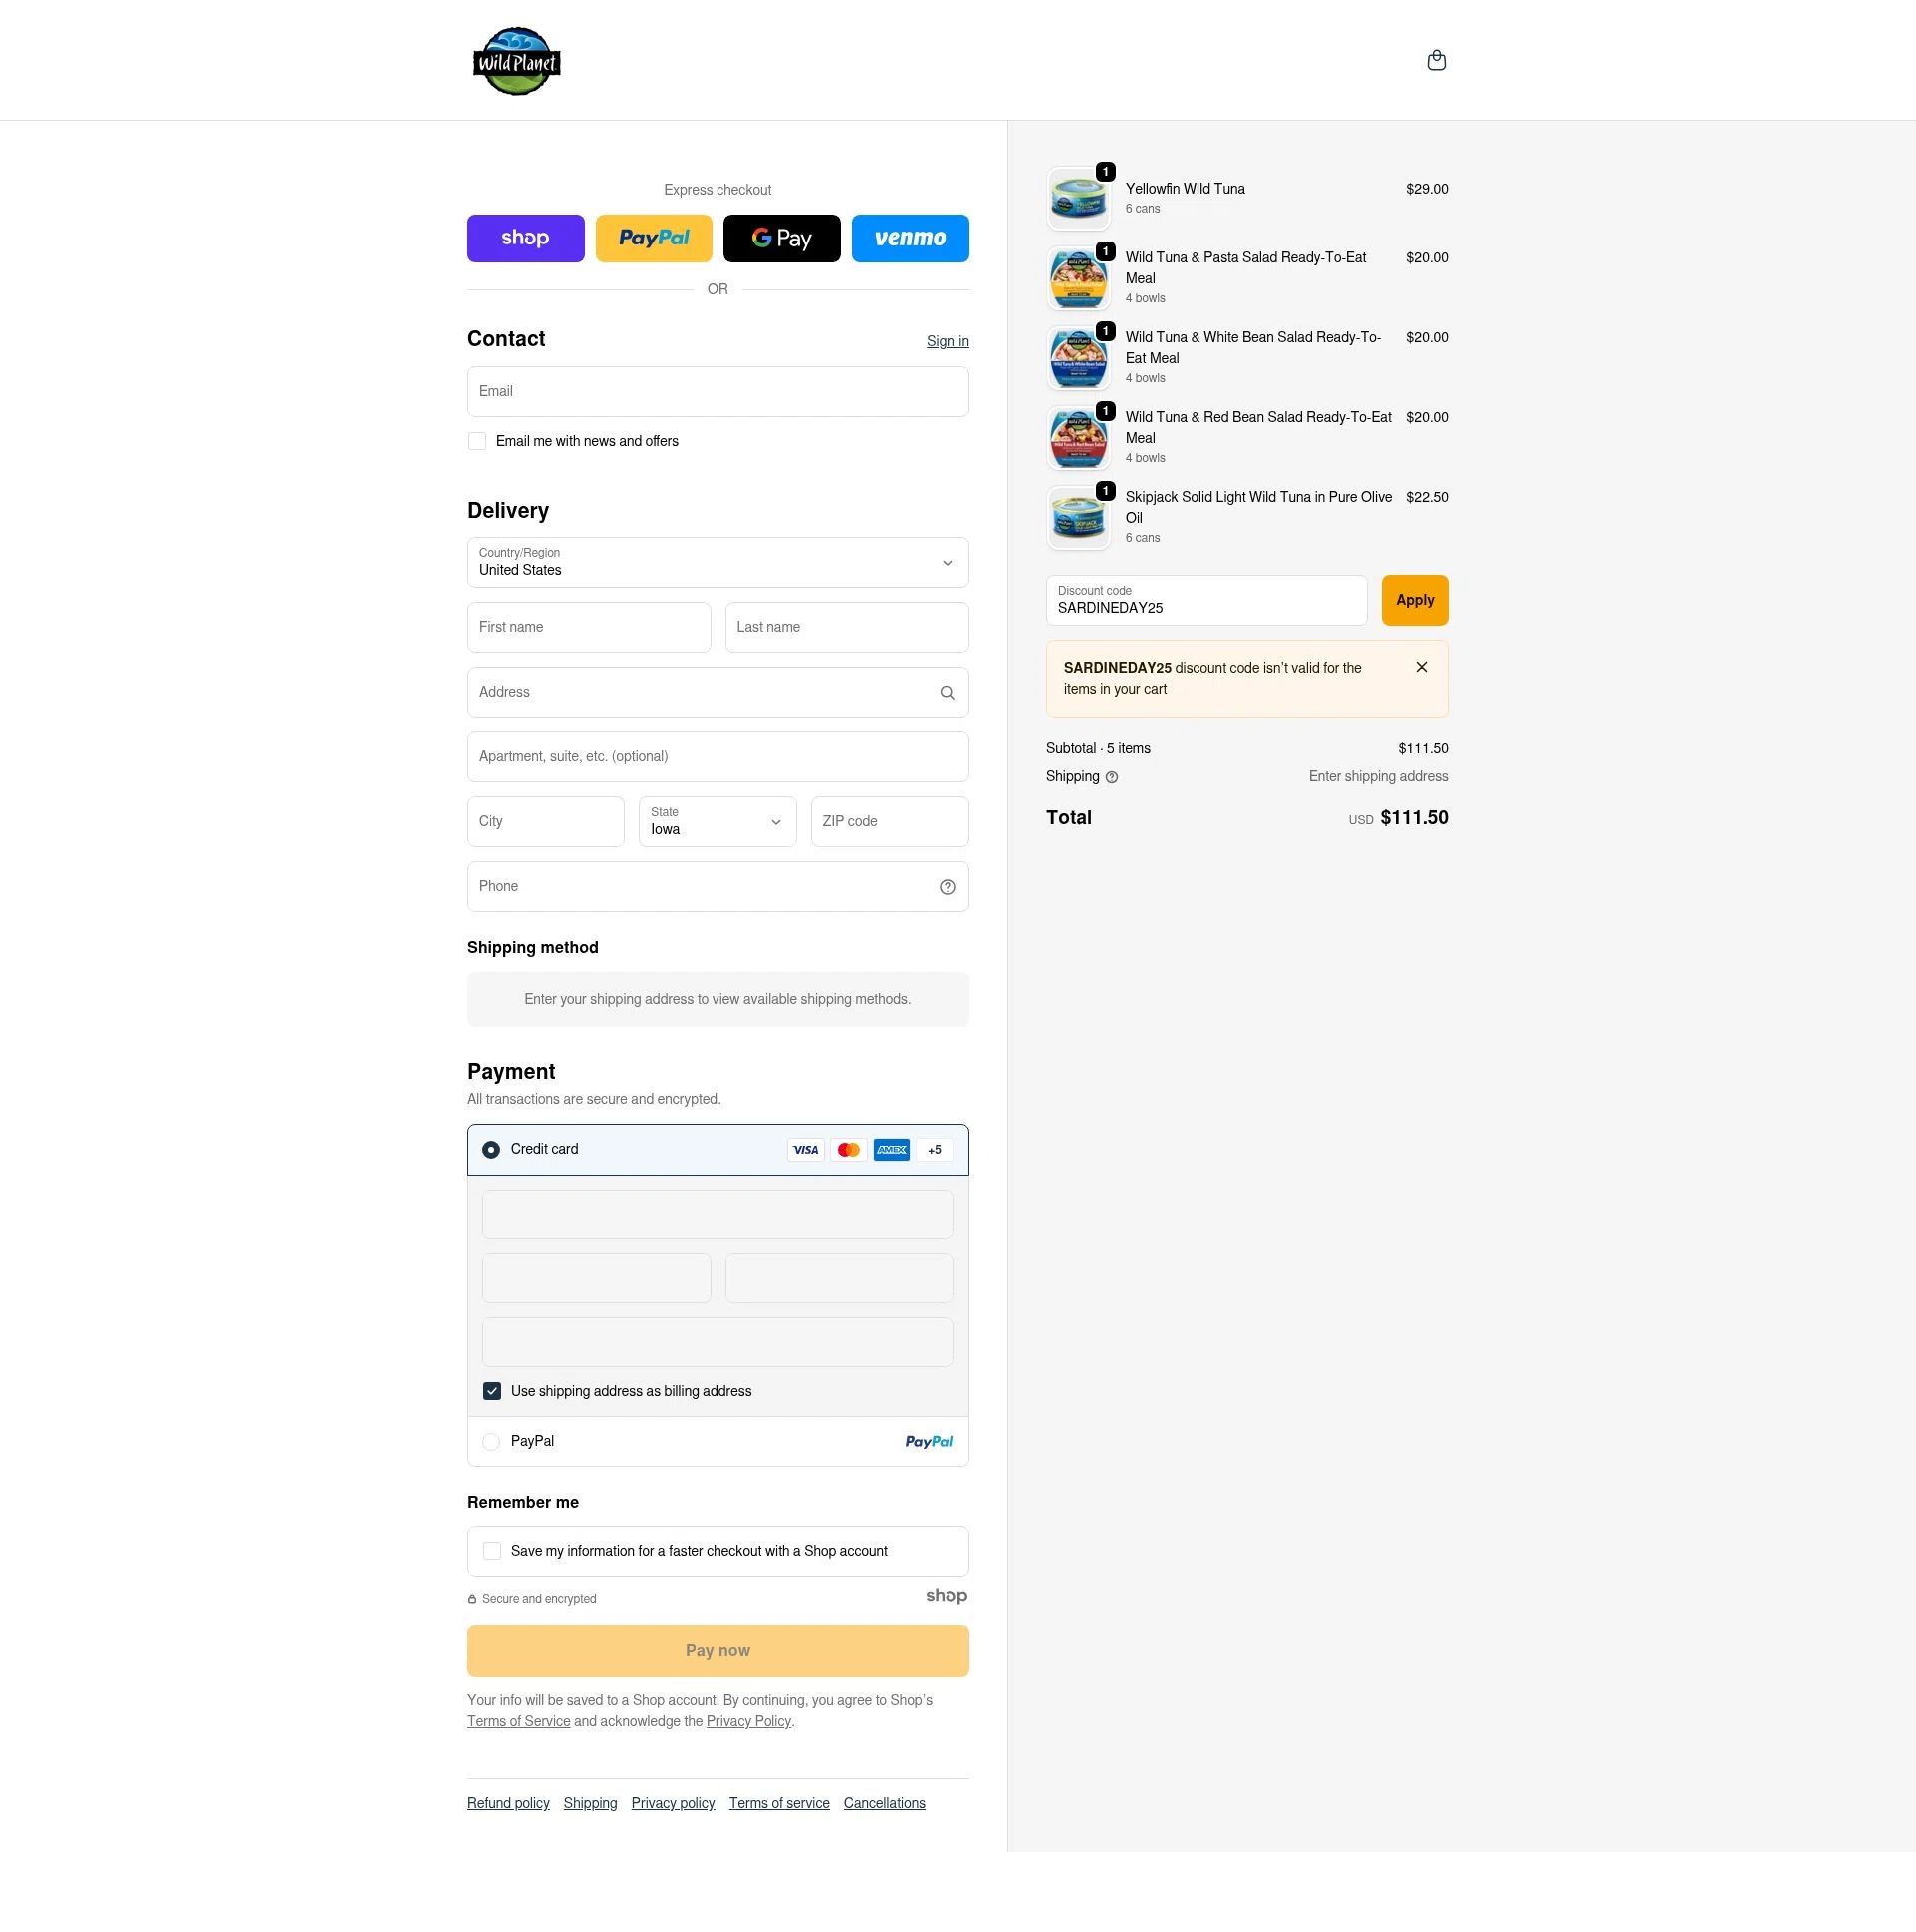Open the shopping cart icon
This screenshot has width=1916, height=1932.
[1437, 60]
